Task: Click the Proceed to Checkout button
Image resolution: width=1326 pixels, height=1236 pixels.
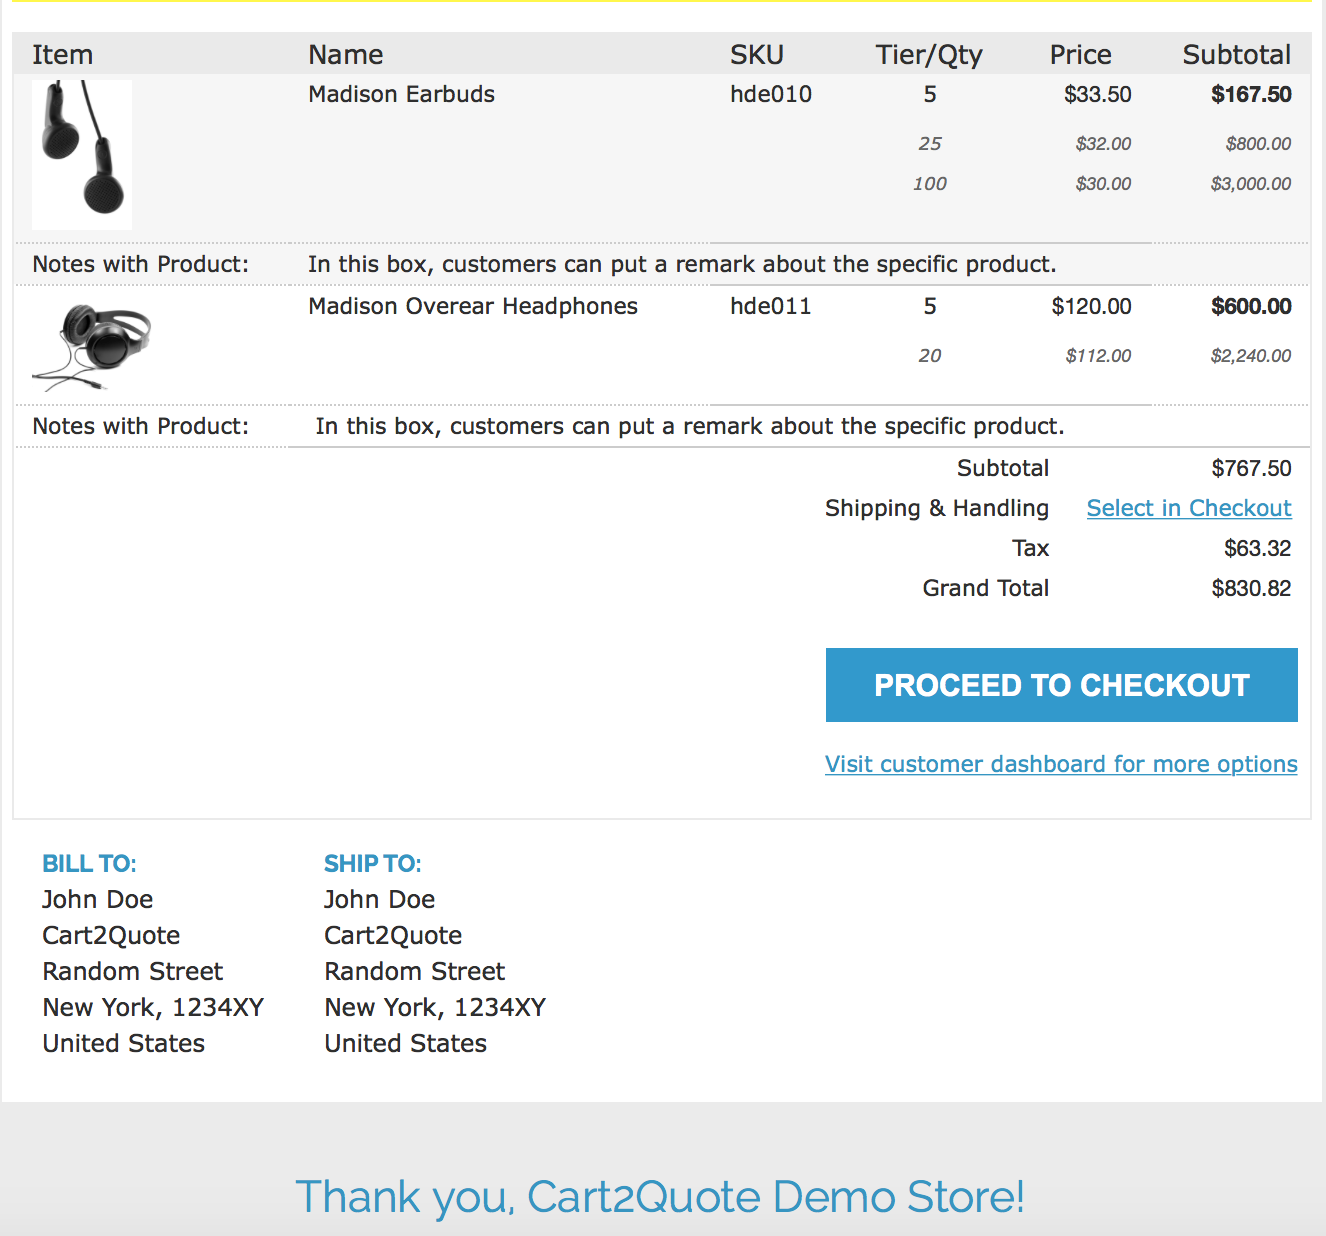Action: pos(1061,685)
